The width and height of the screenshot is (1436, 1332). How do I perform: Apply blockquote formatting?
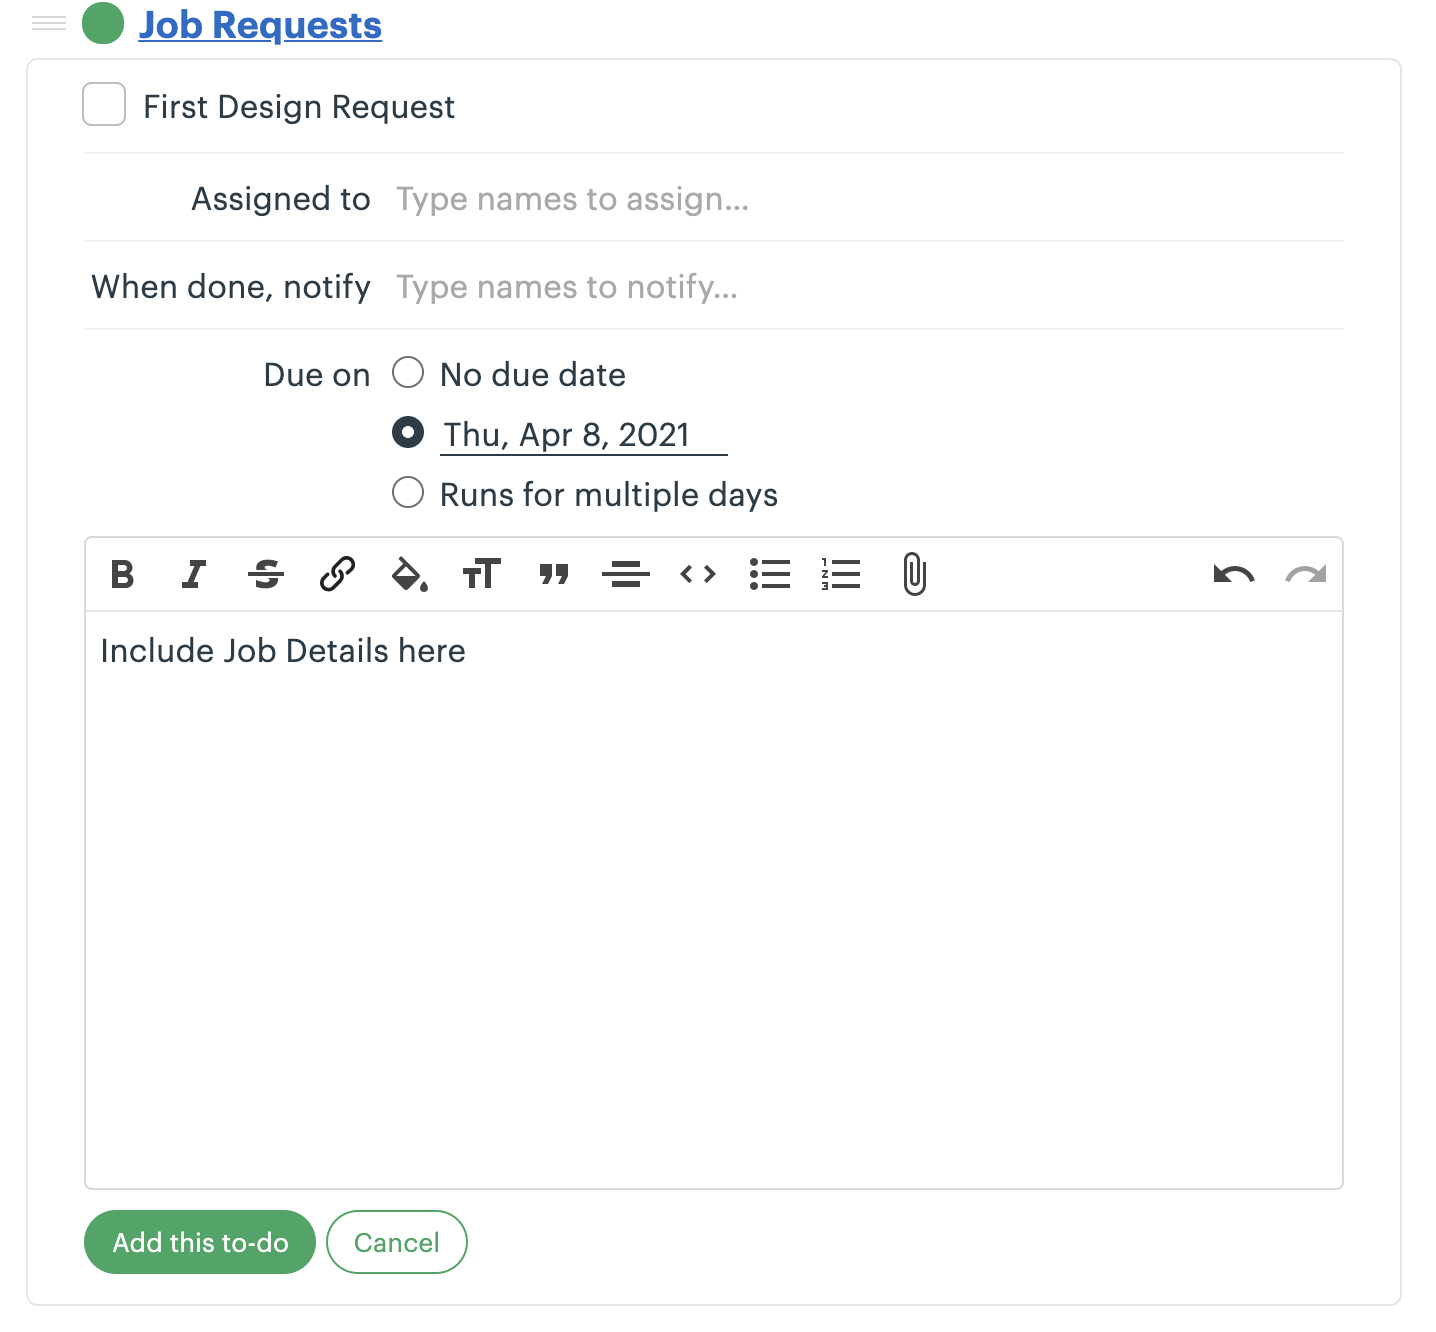(554, 575)
